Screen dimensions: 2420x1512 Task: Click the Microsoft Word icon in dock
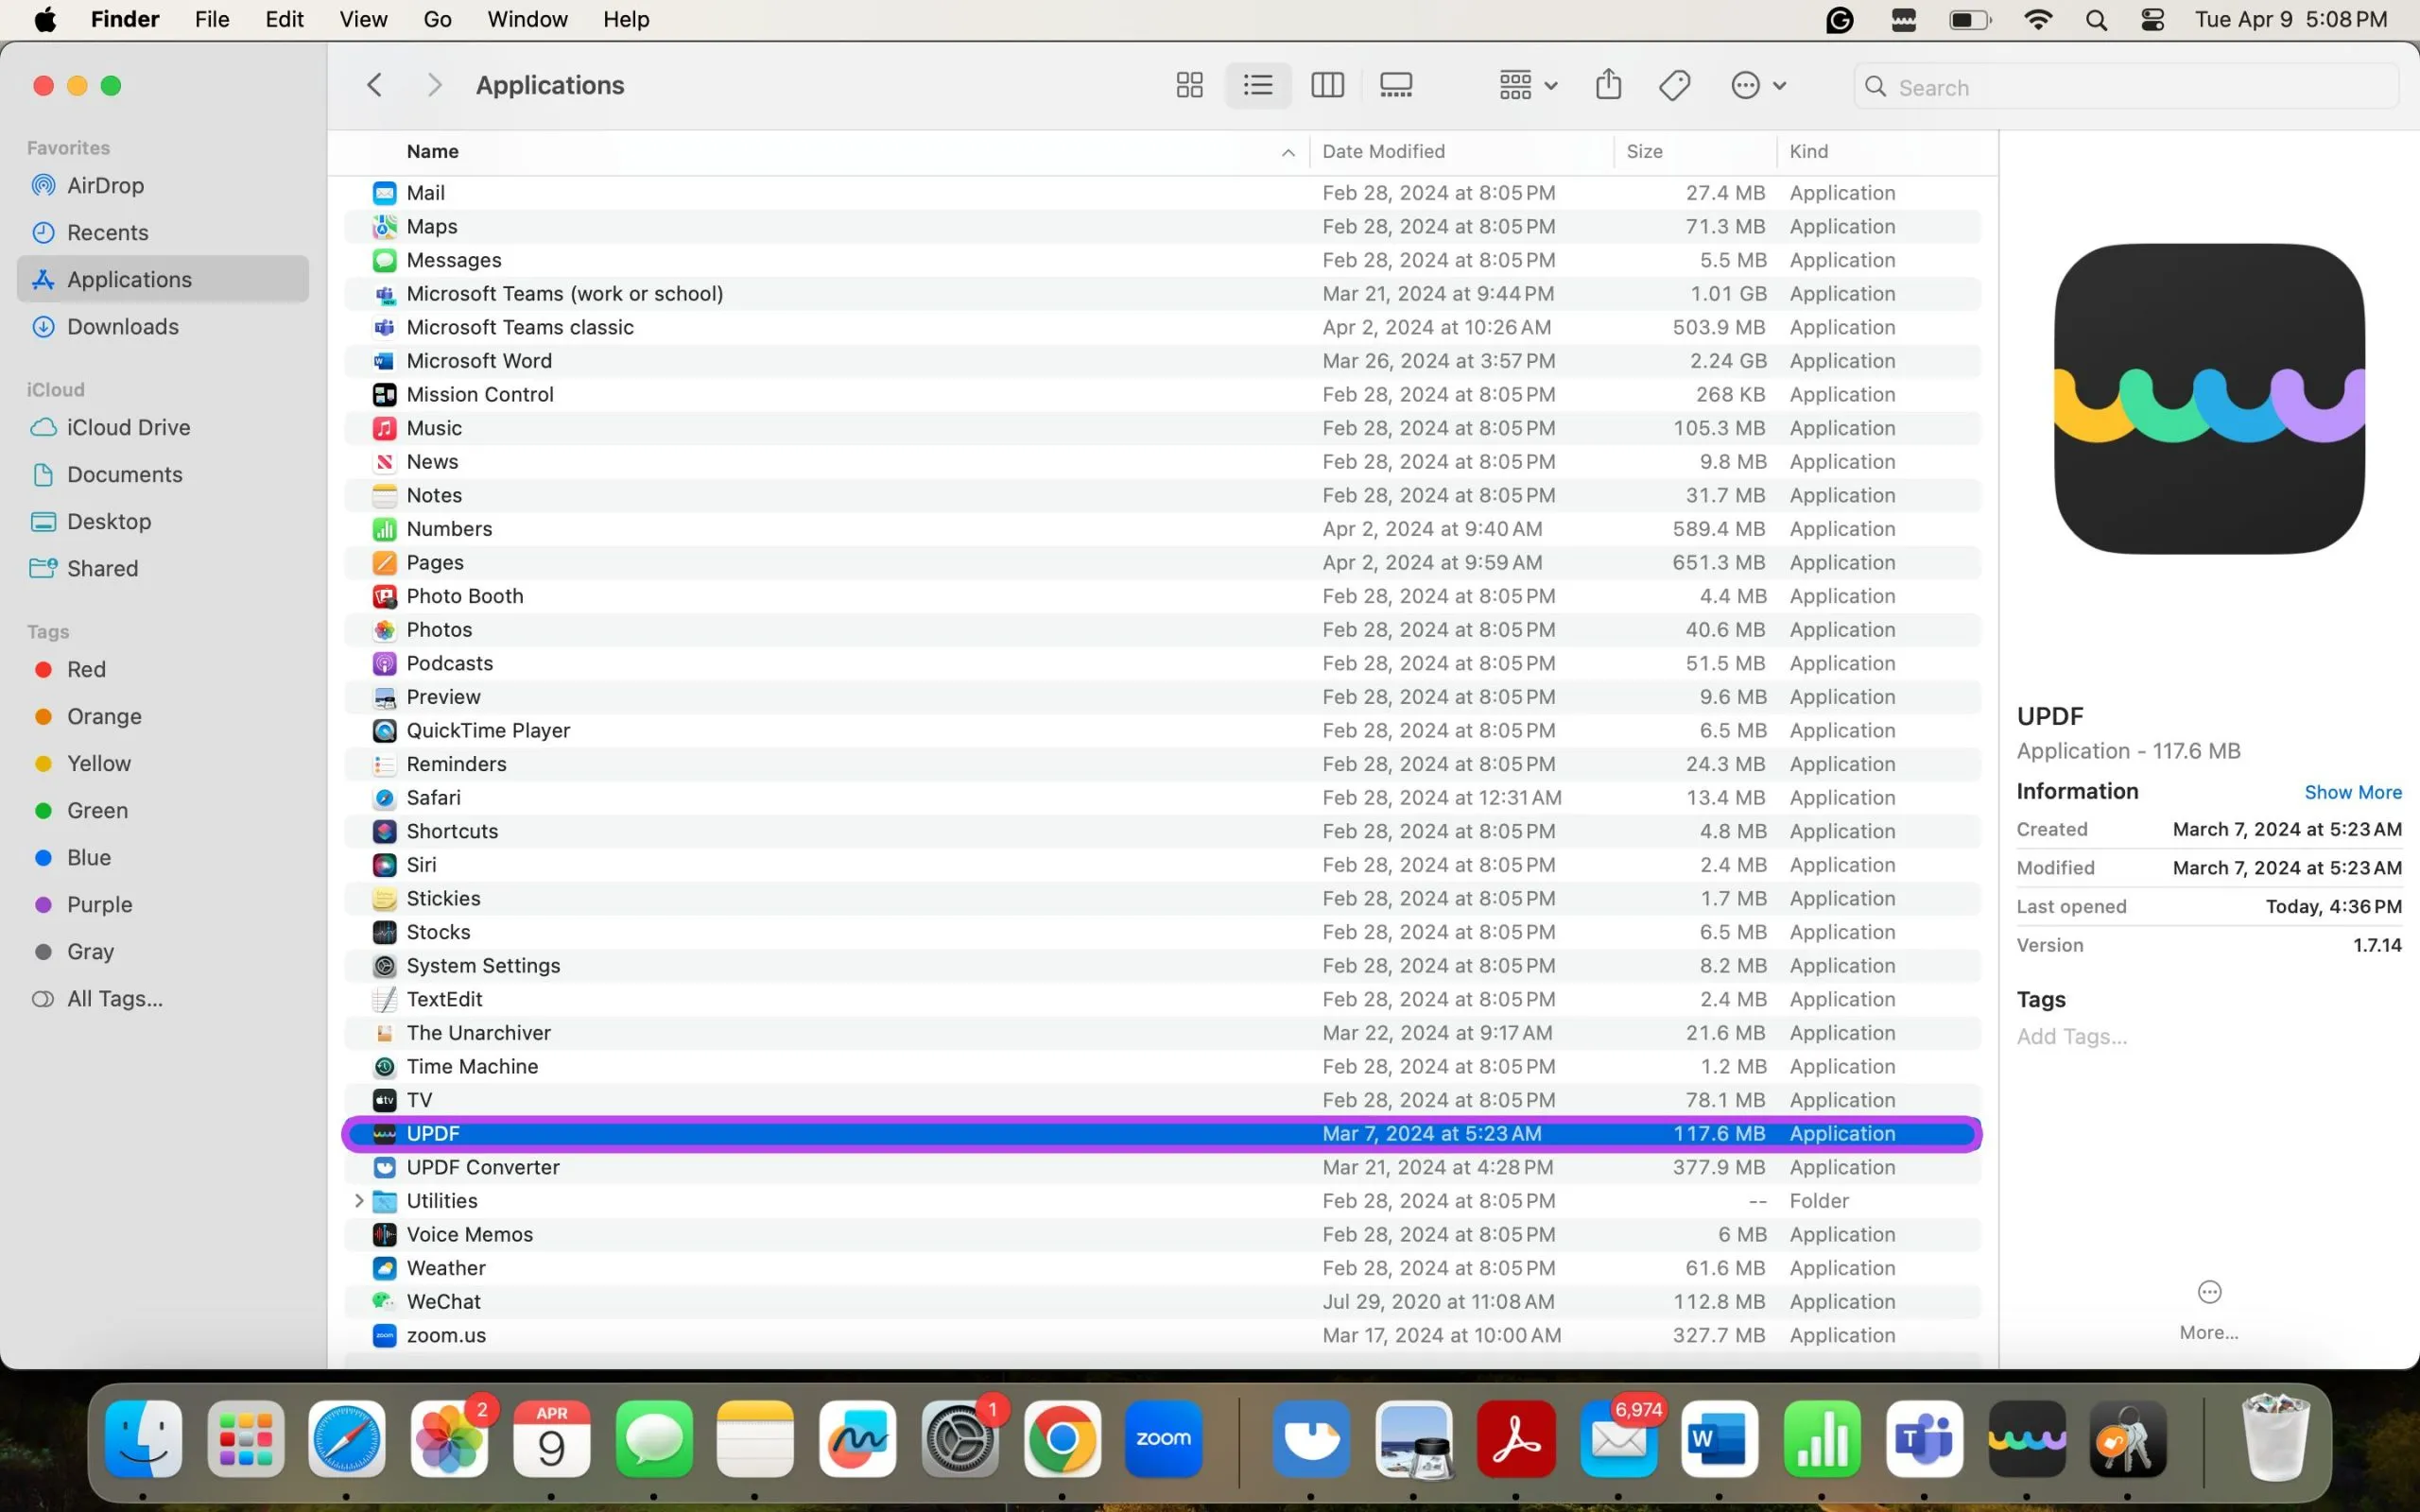coord(1718,1439)
